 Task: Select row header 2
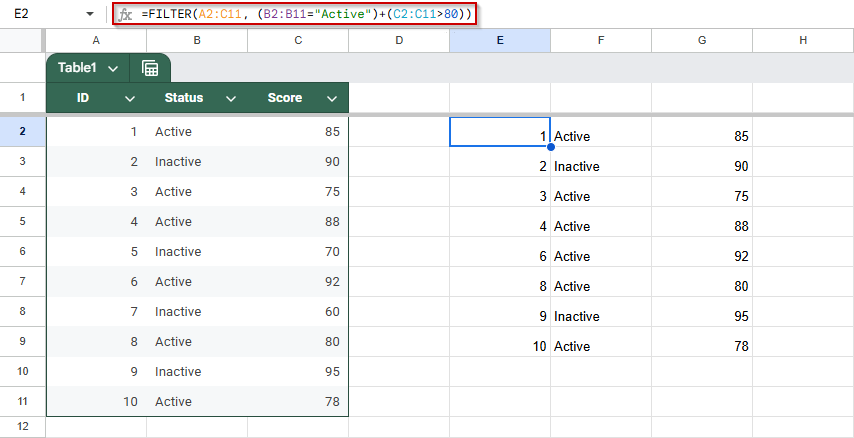pos(22,131)
